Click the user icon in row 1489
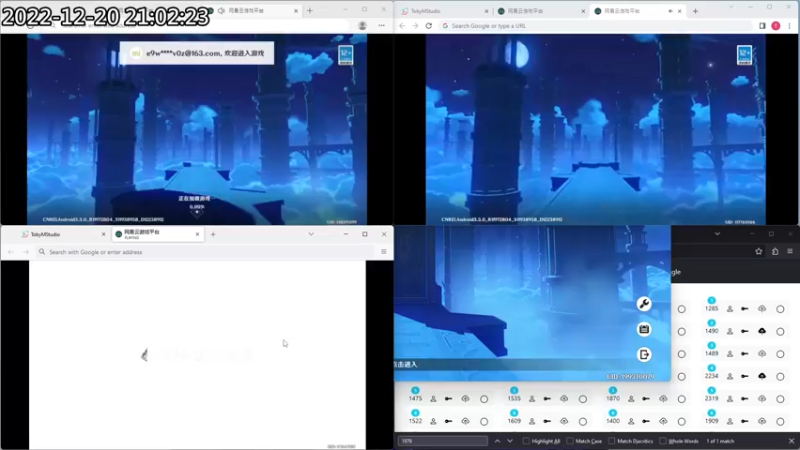Image resolution: width=800 pixels, height=450 pixels. [x=730, y=354]
